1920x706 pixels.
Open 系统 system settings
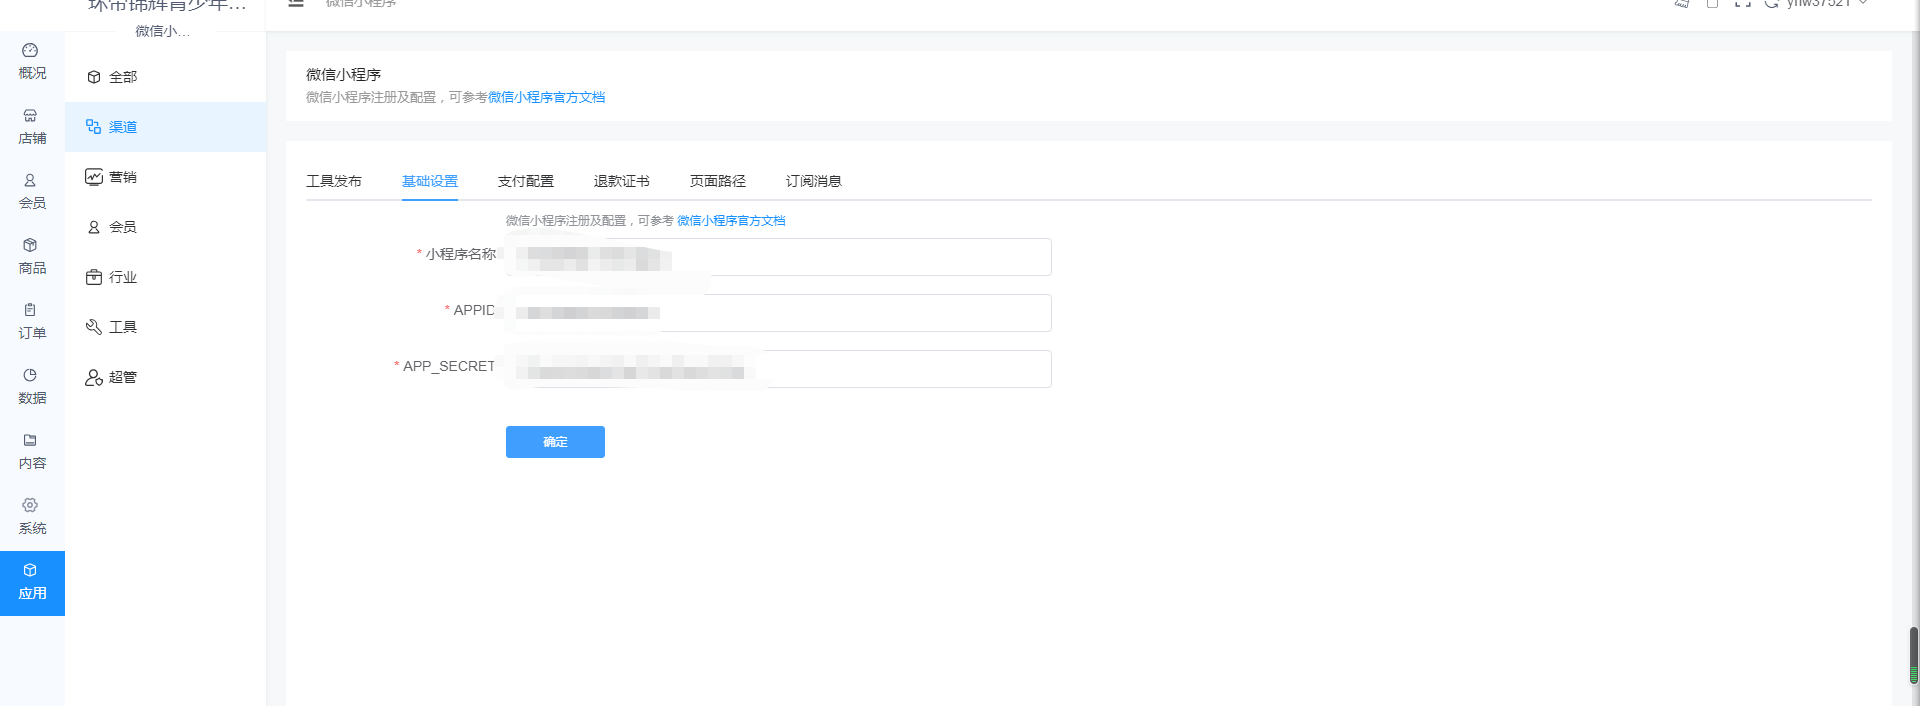tap(32, 517)
